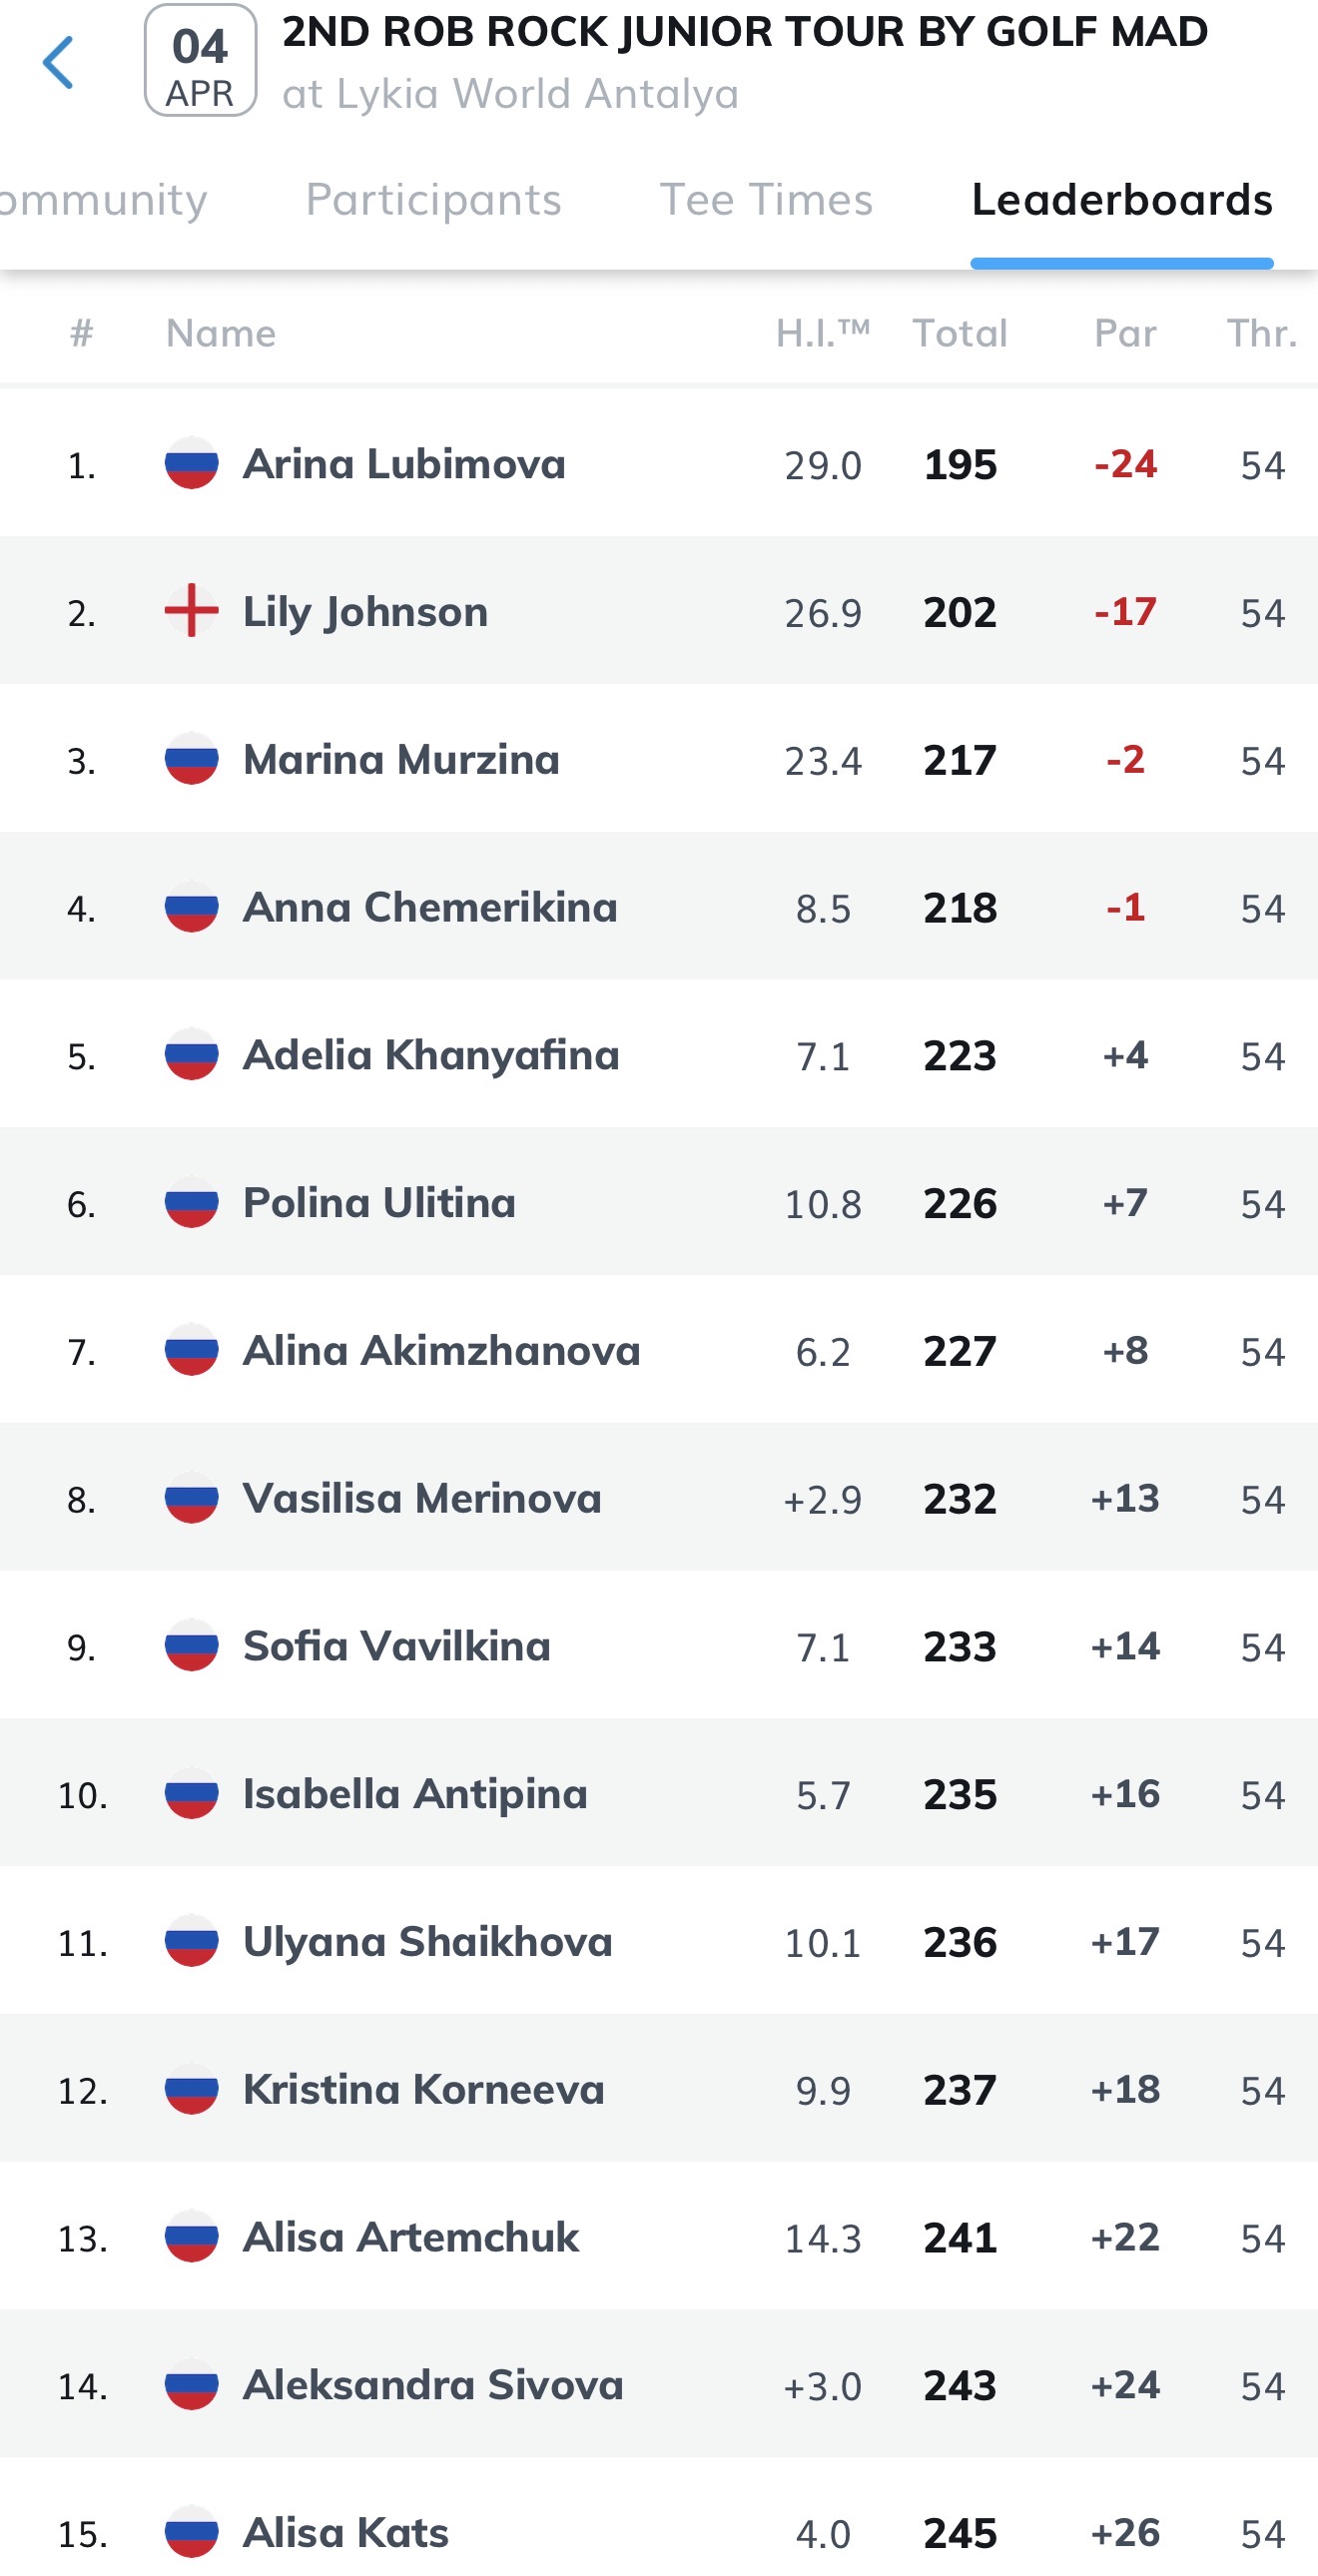
Task: Open the Tee Times tab
Action: (x=766, y=200)
